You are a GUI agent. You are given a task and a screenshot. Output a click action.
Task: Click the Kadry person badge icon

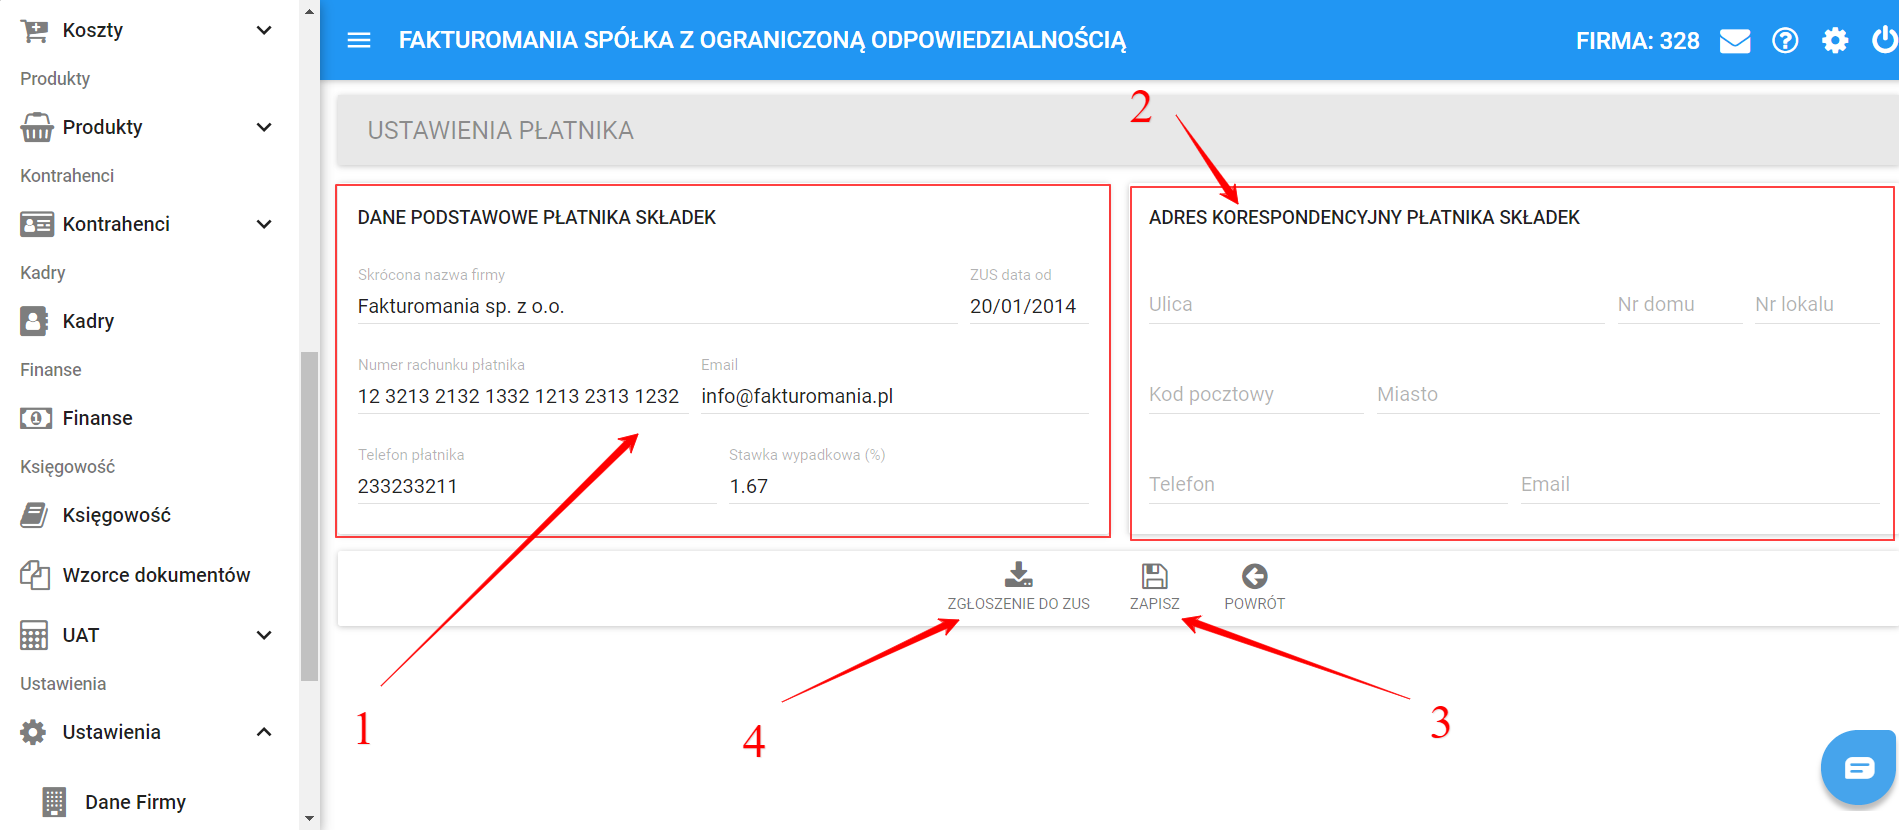(34, 321)
